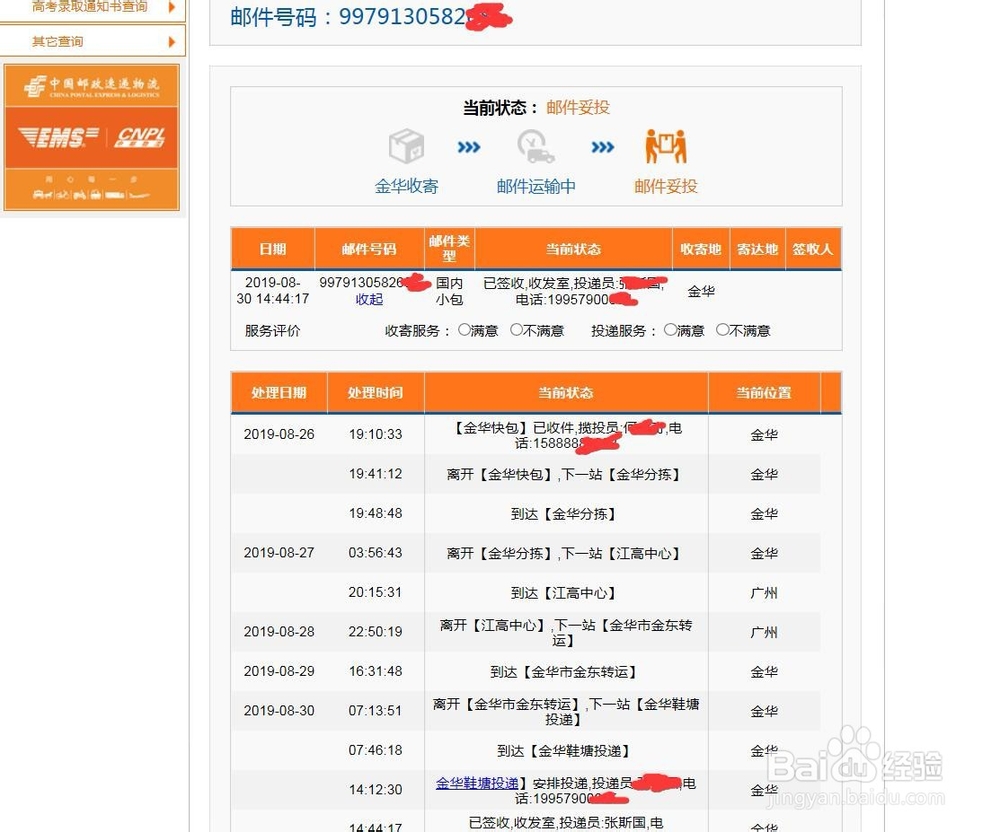Click status 到达【金华鞋塘投递】
Viewport: 1000px width, 832px height.
click(564, 751)
